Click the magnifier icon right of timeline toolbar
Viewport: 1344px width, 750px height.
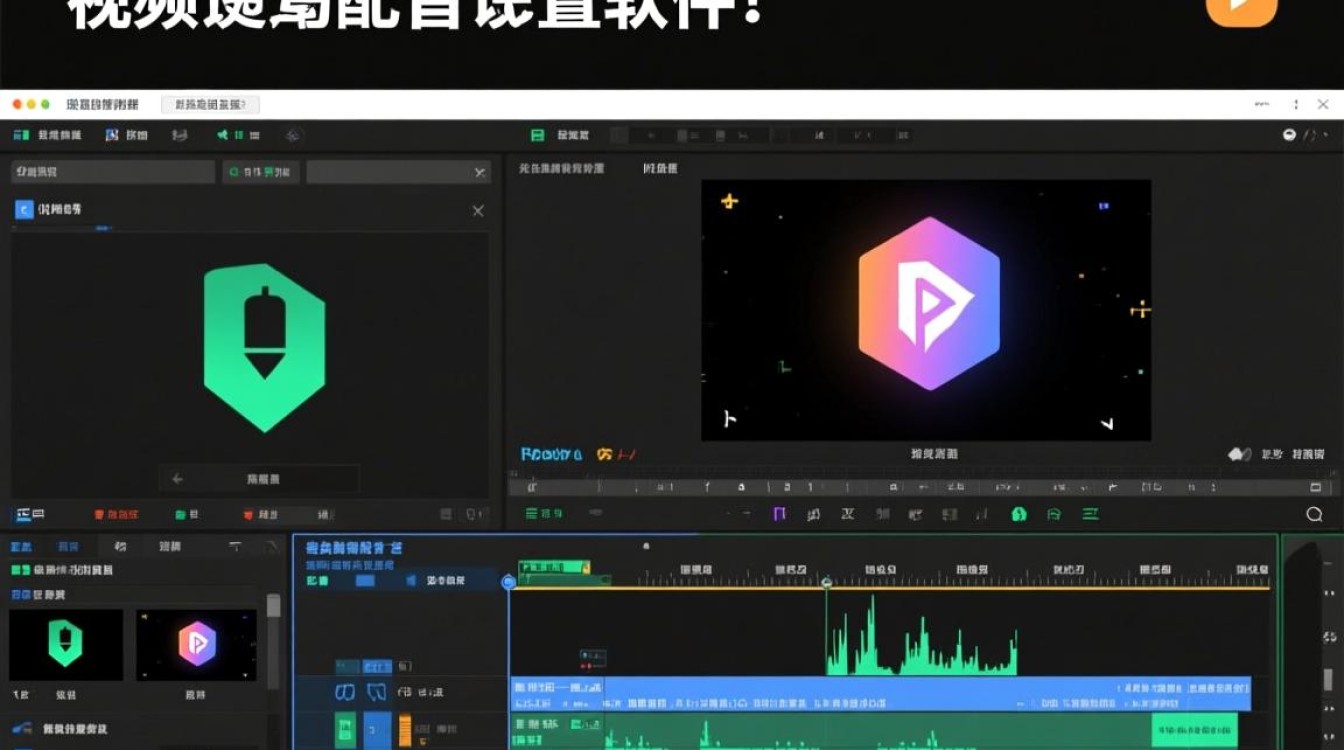coord(1314,514)
